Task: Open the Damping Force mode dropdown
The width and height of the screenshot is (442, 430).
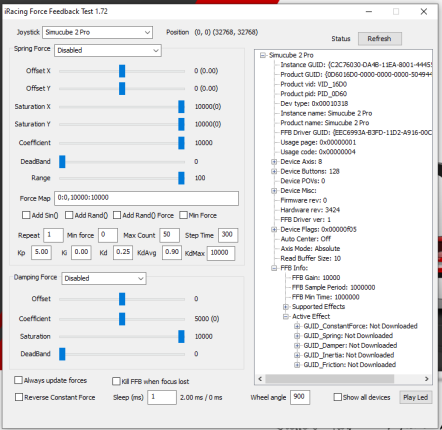Action: [x=104, y=278]
